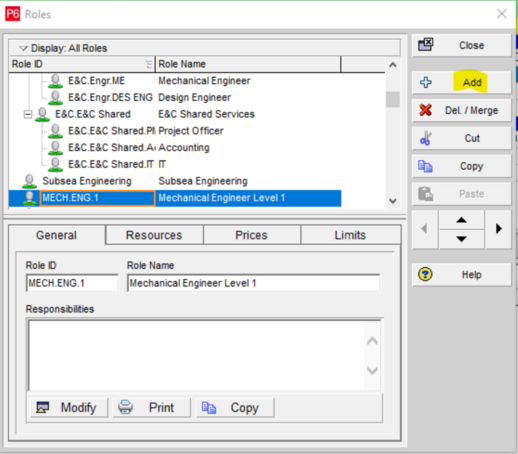Click Mechanical Engineer Level 1 name cell
Screen dimensions: 518x454
click(x=248, y=198)
